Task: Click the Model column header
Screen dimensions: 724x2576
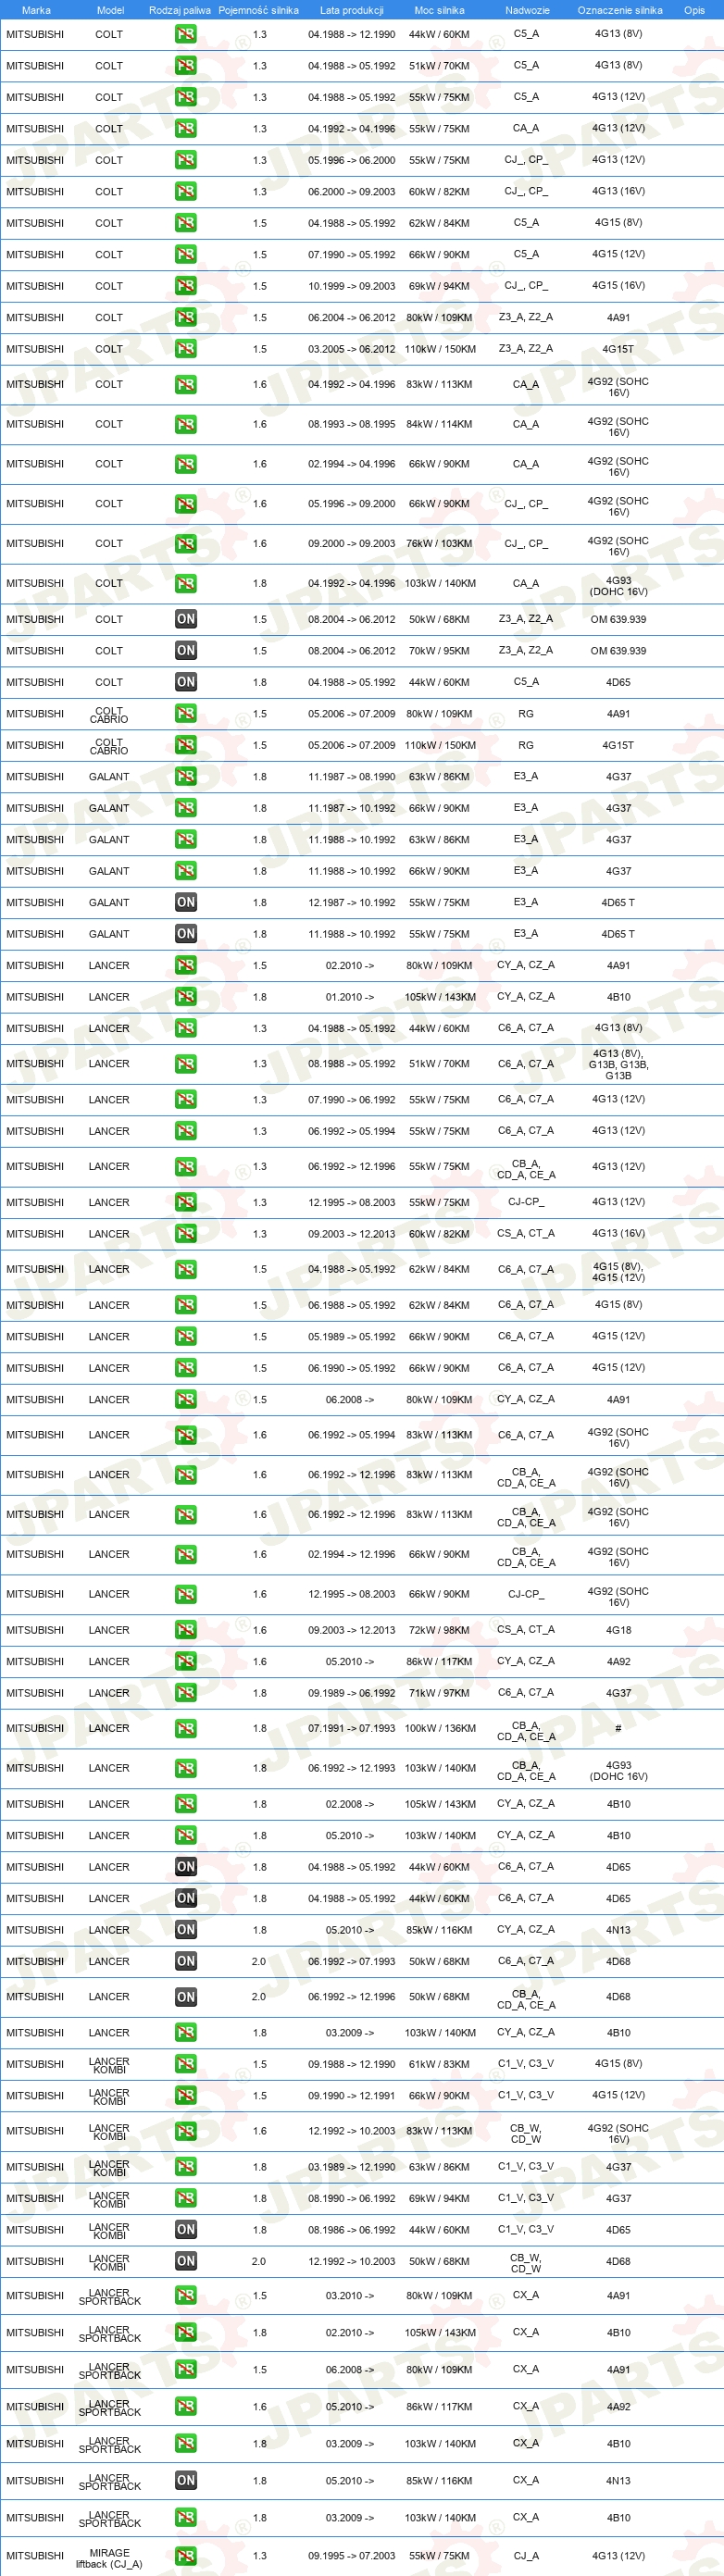Action: point(110,10)
